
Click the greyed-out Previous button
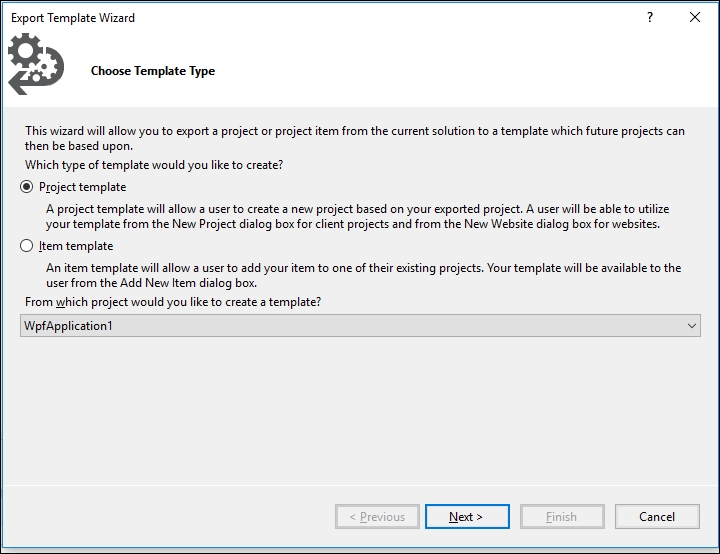click(377, 517)
